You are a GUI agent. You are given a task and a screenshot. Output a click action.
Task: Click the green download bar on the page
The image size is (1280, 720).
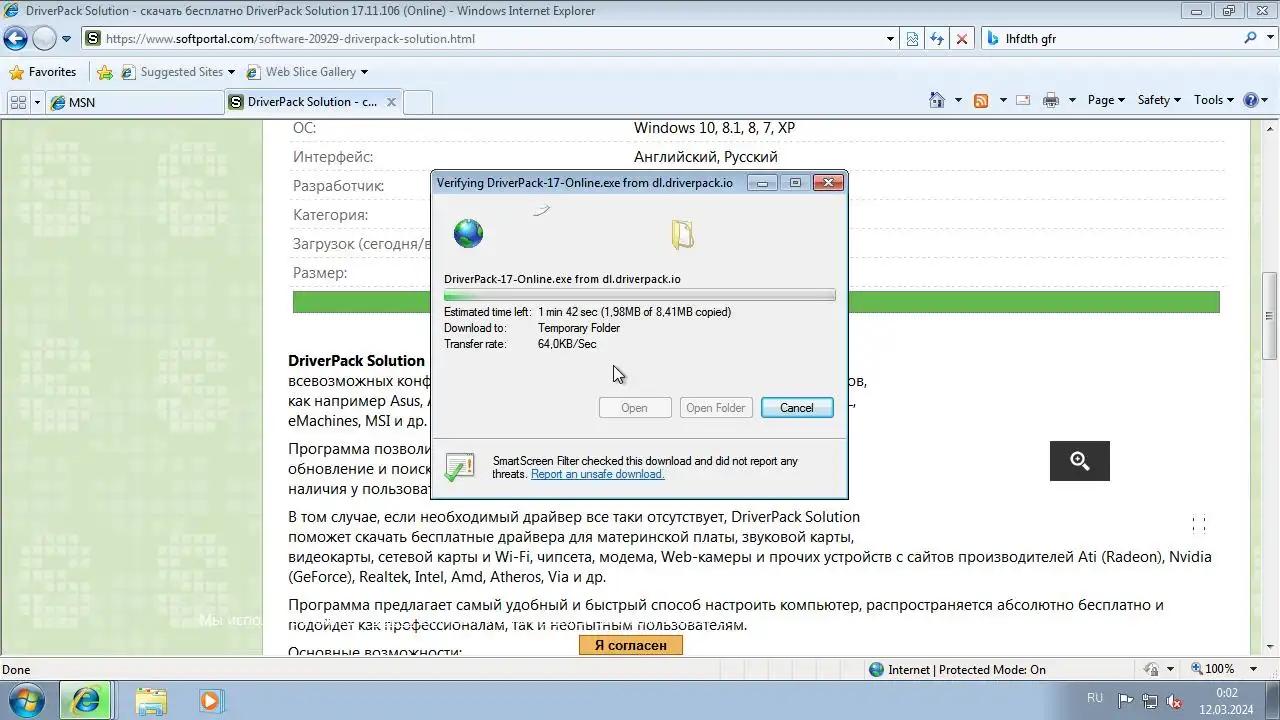[x=756, y=302]
